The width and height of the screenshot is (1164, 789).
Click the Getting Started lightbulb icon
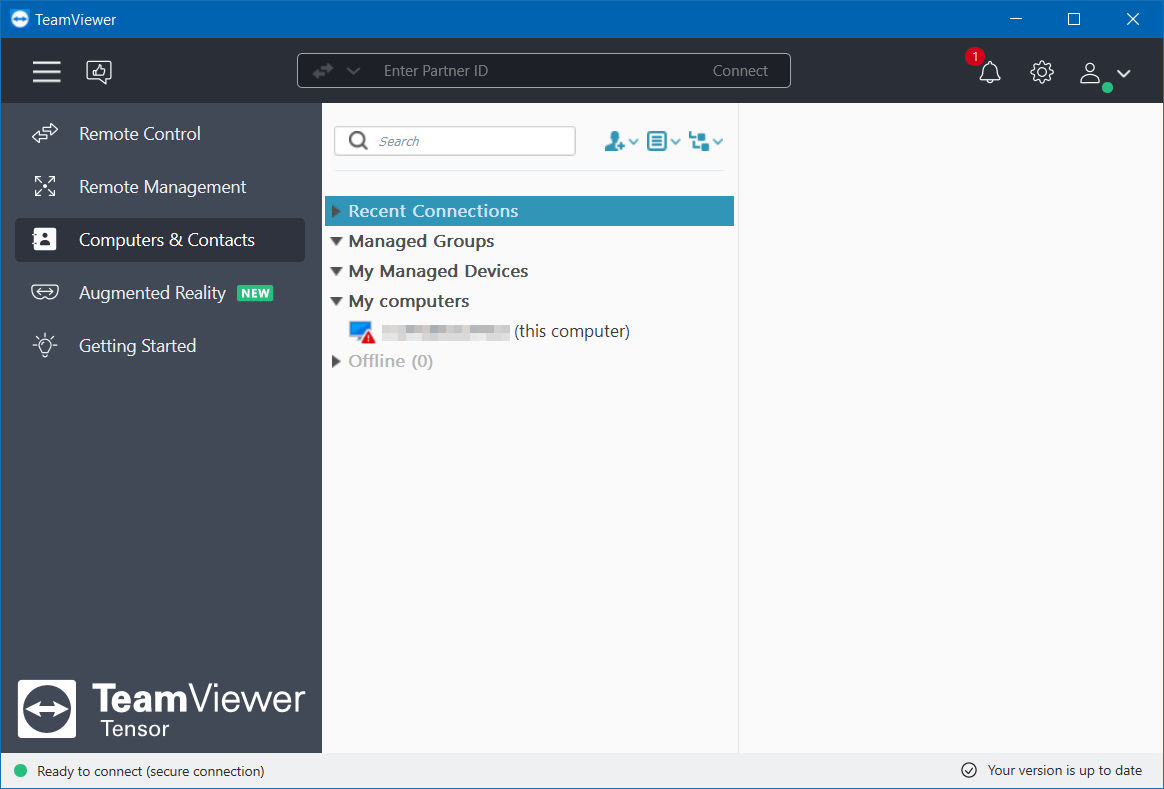(x=45, y=345)
